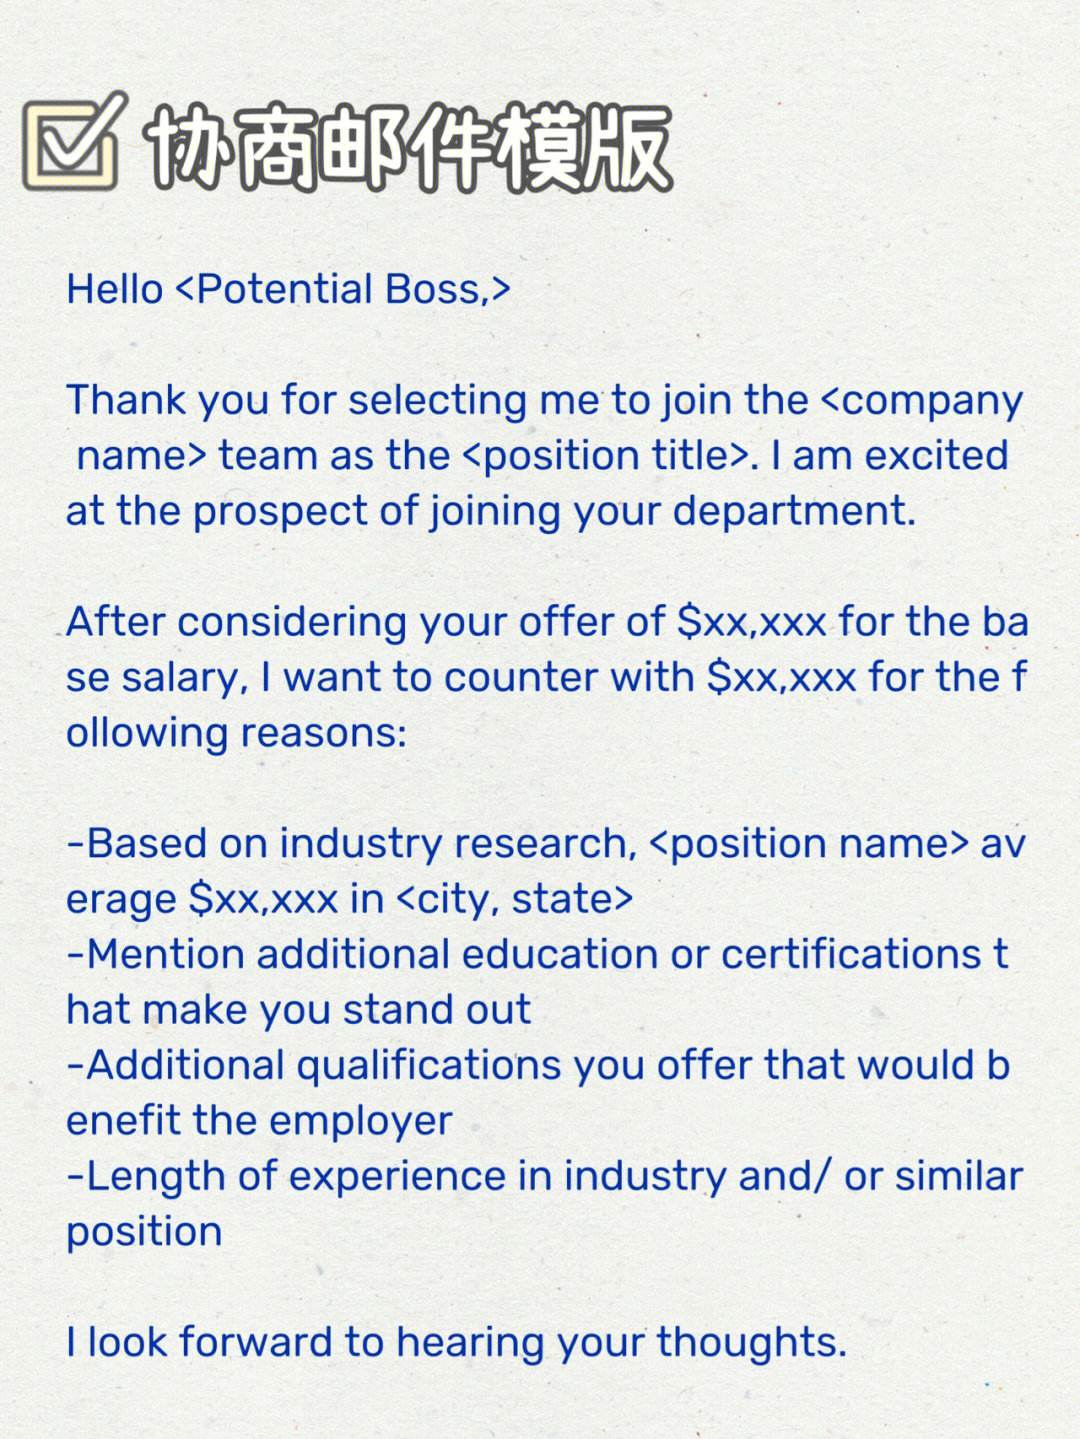This screenshot has height=1439, width=1080.
Task: Click the word 'position' on the last bullet line
Action: click(144, 1232)
